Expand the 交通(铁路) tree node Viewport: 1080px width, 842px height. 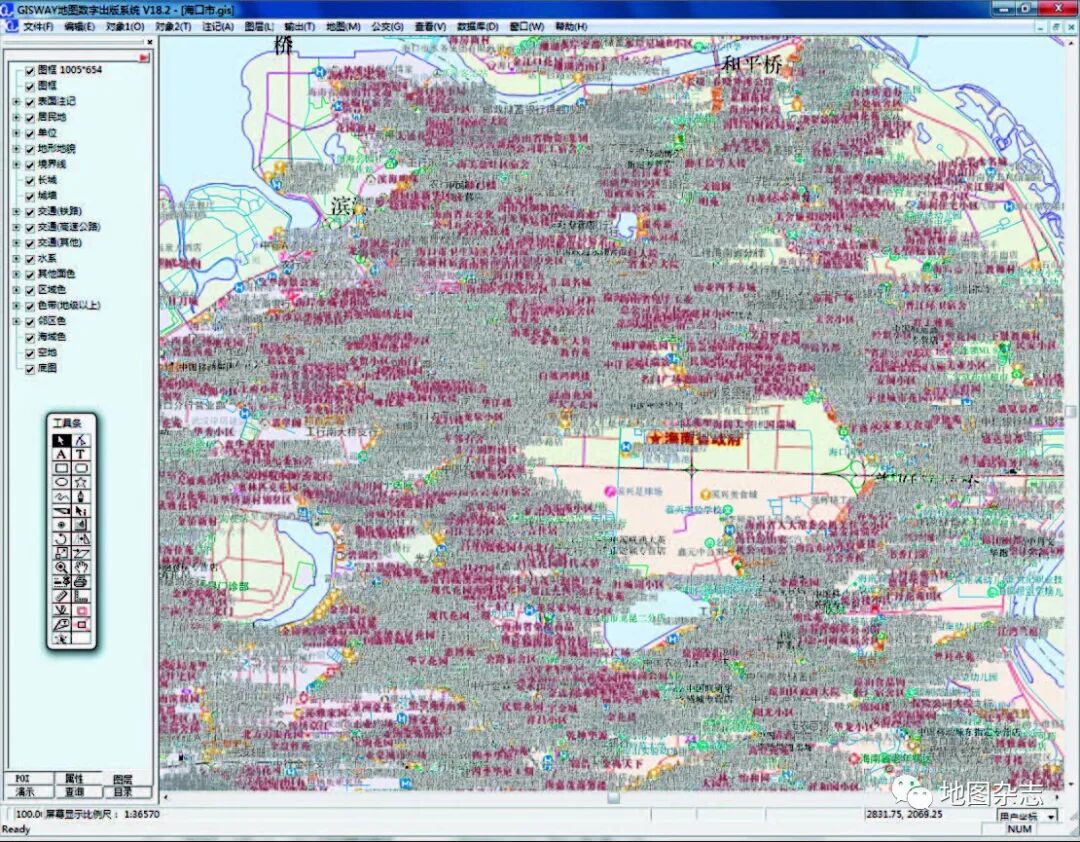(x=17, y=212)
